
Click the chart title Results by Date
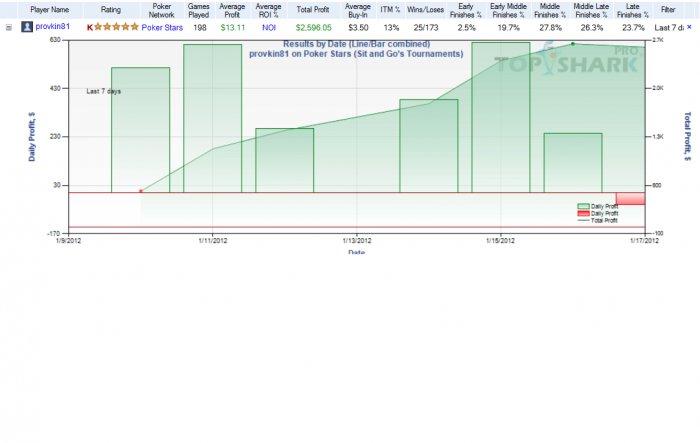(x=356, y=44)
